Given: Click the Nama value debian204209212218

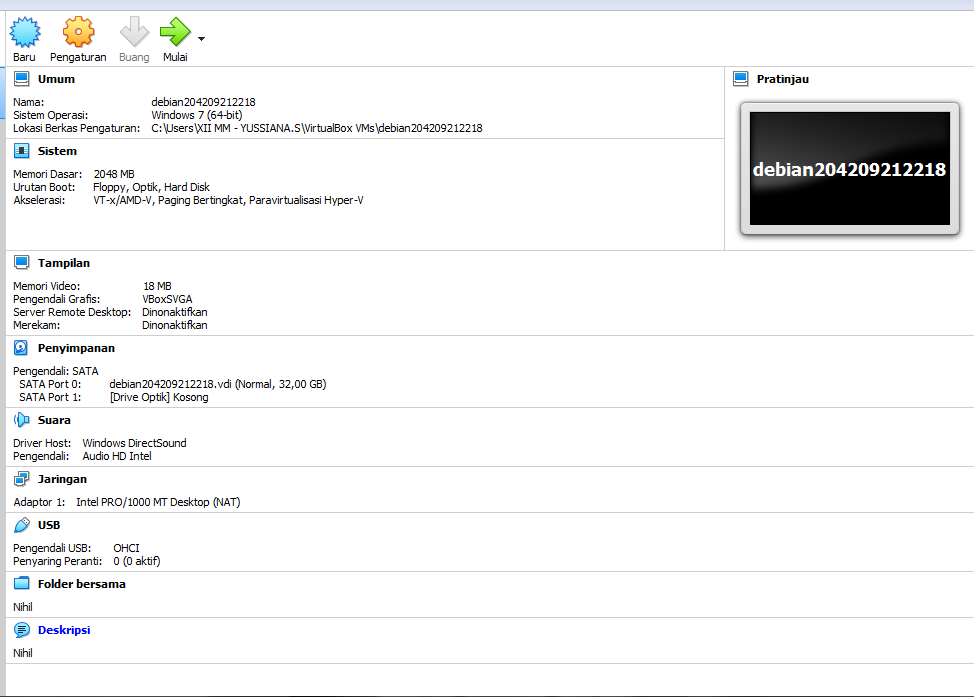Looking at the screenshot, I should [x=203, y=102].
